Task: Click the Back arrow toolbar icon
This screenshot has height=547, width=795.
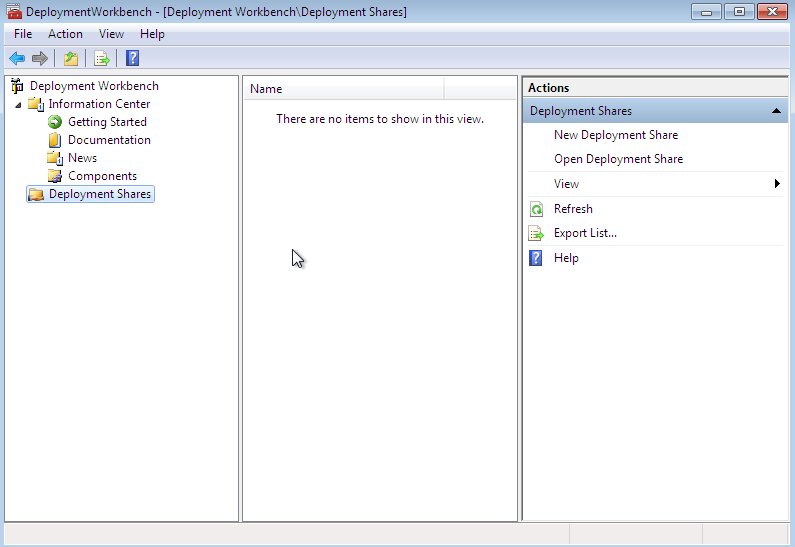Action: 17,58
